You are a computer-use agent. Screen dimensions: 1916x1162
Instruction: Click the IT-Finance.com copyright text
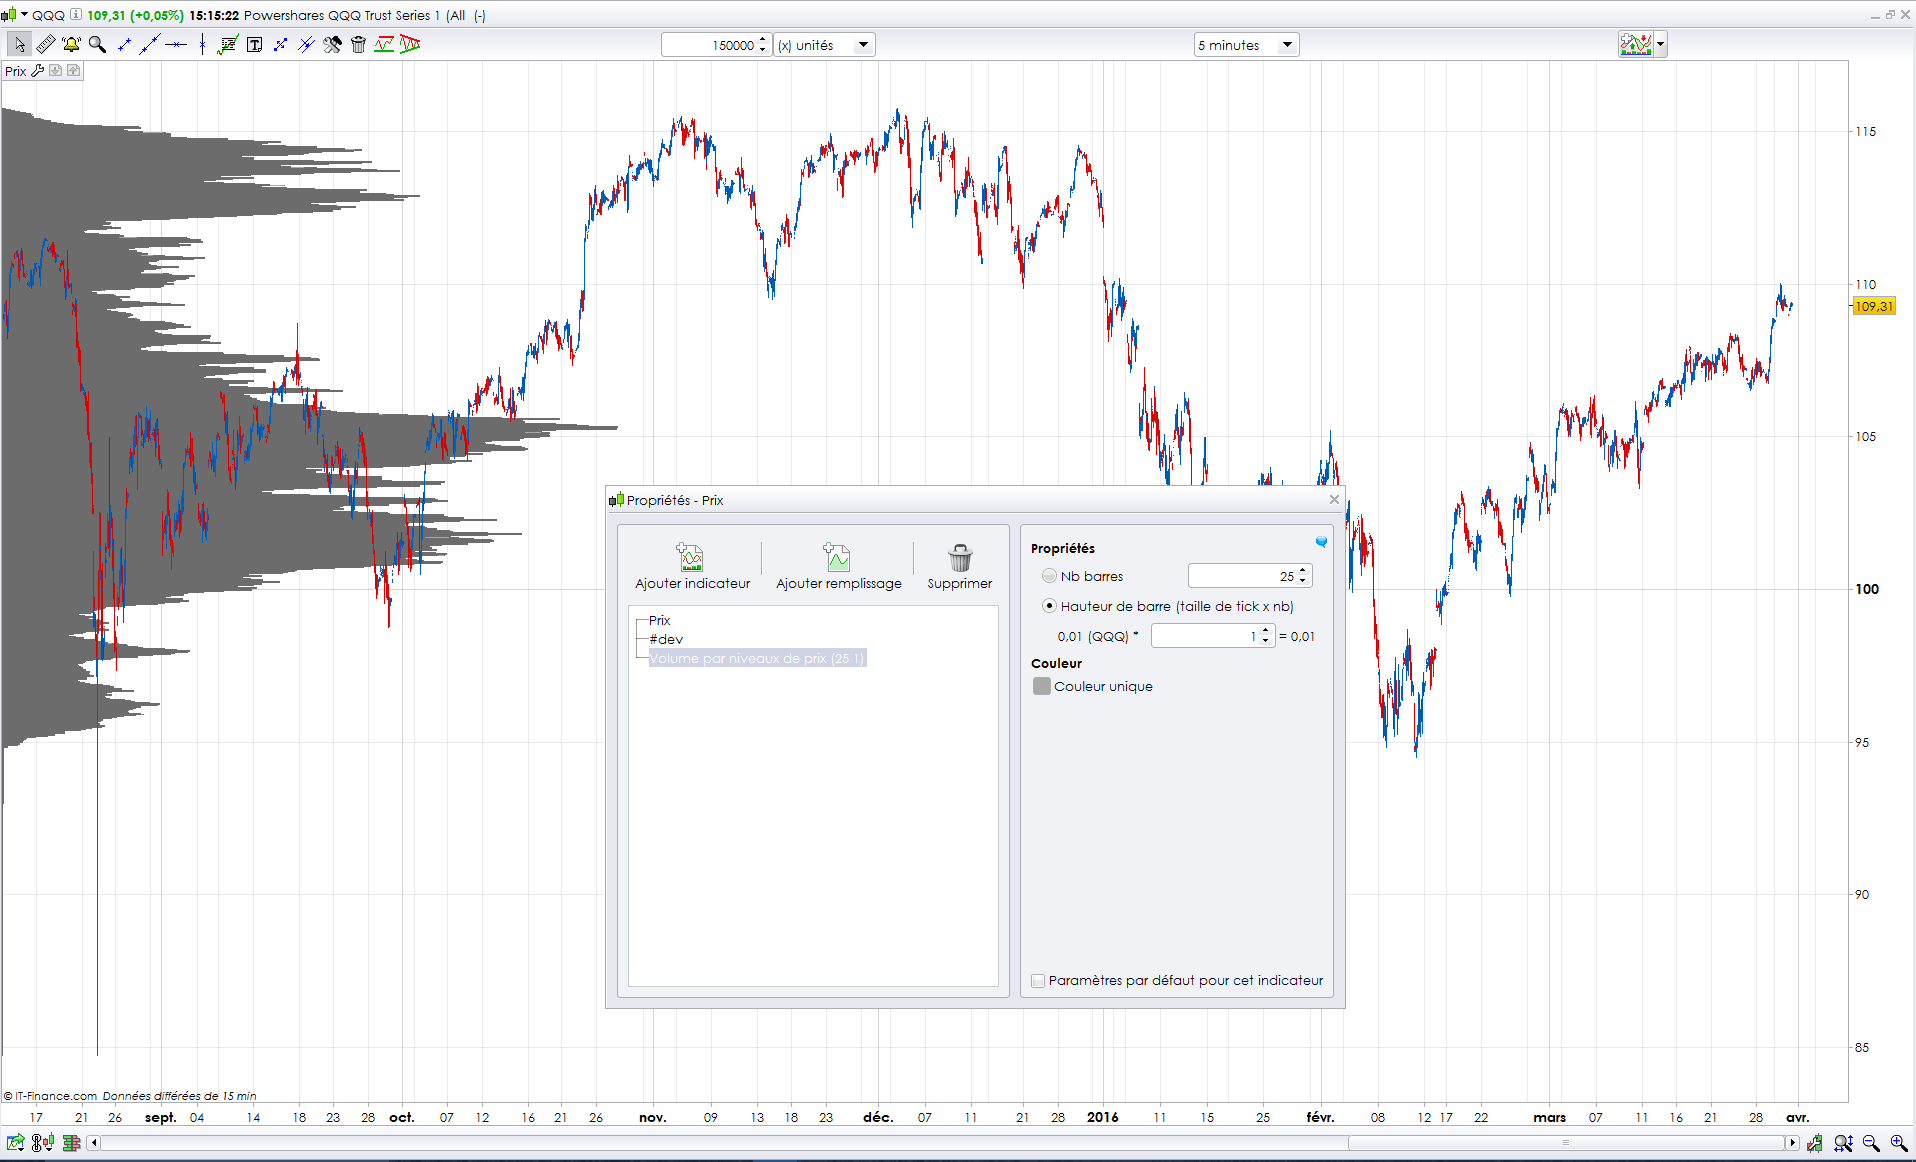[x=51, y=1096]
